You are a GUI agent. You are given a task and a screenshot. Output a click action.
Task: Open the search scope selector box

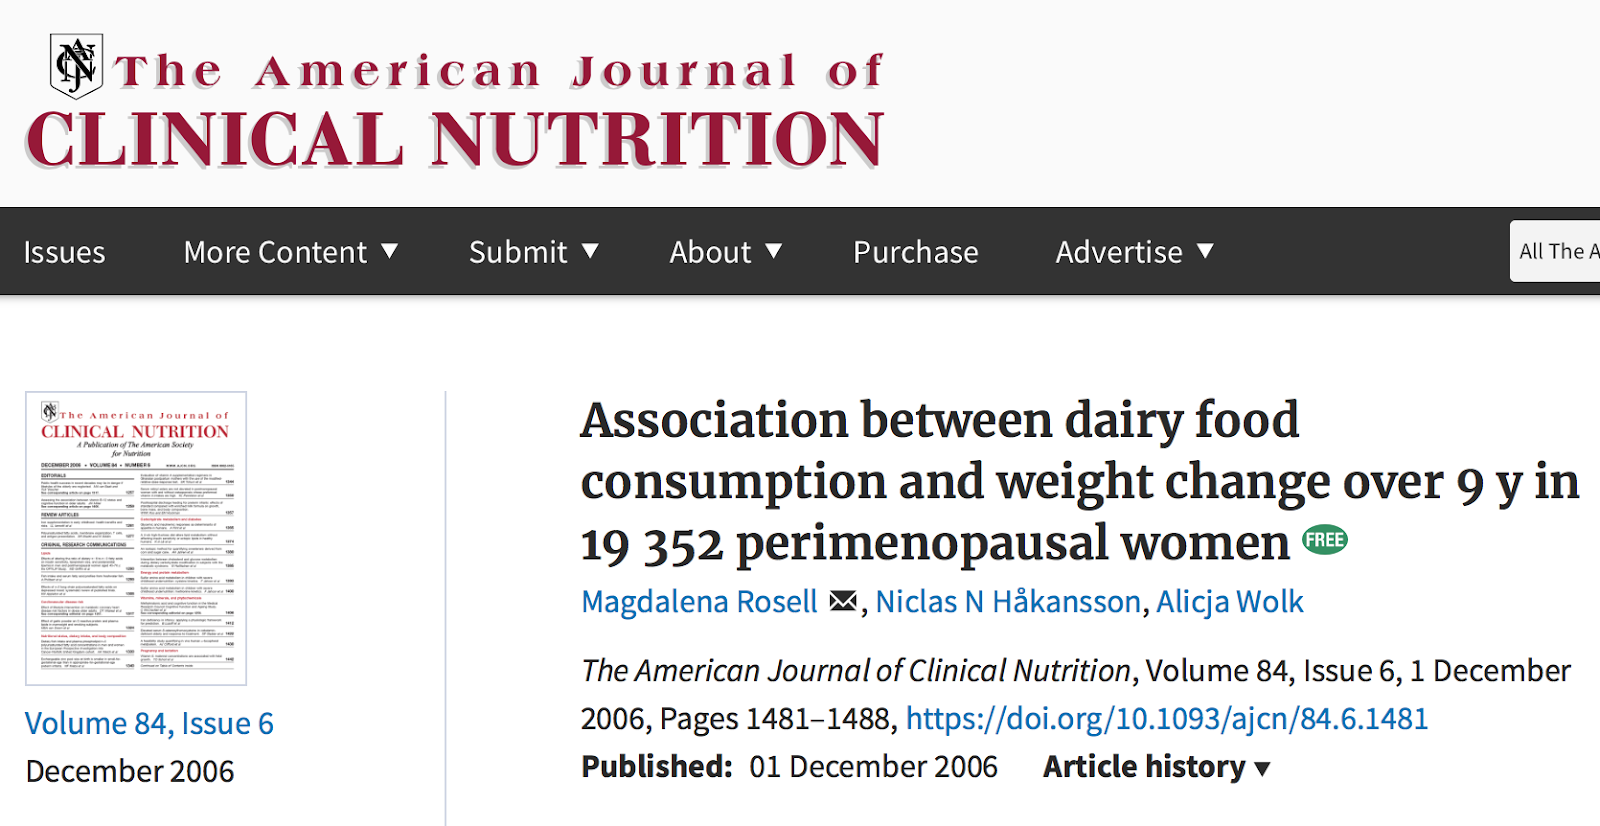click(x=1556, y=251)
